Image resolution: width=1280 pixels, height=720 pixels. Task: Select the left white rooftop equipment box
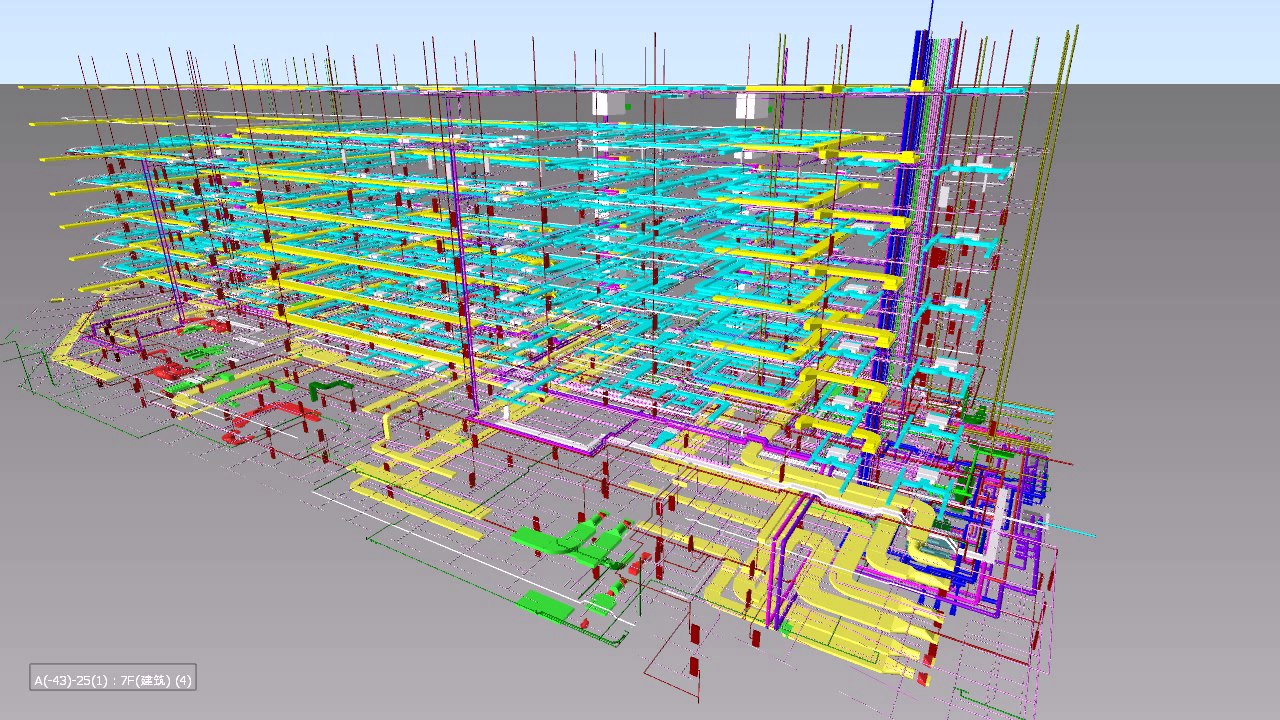coord(600,104)
